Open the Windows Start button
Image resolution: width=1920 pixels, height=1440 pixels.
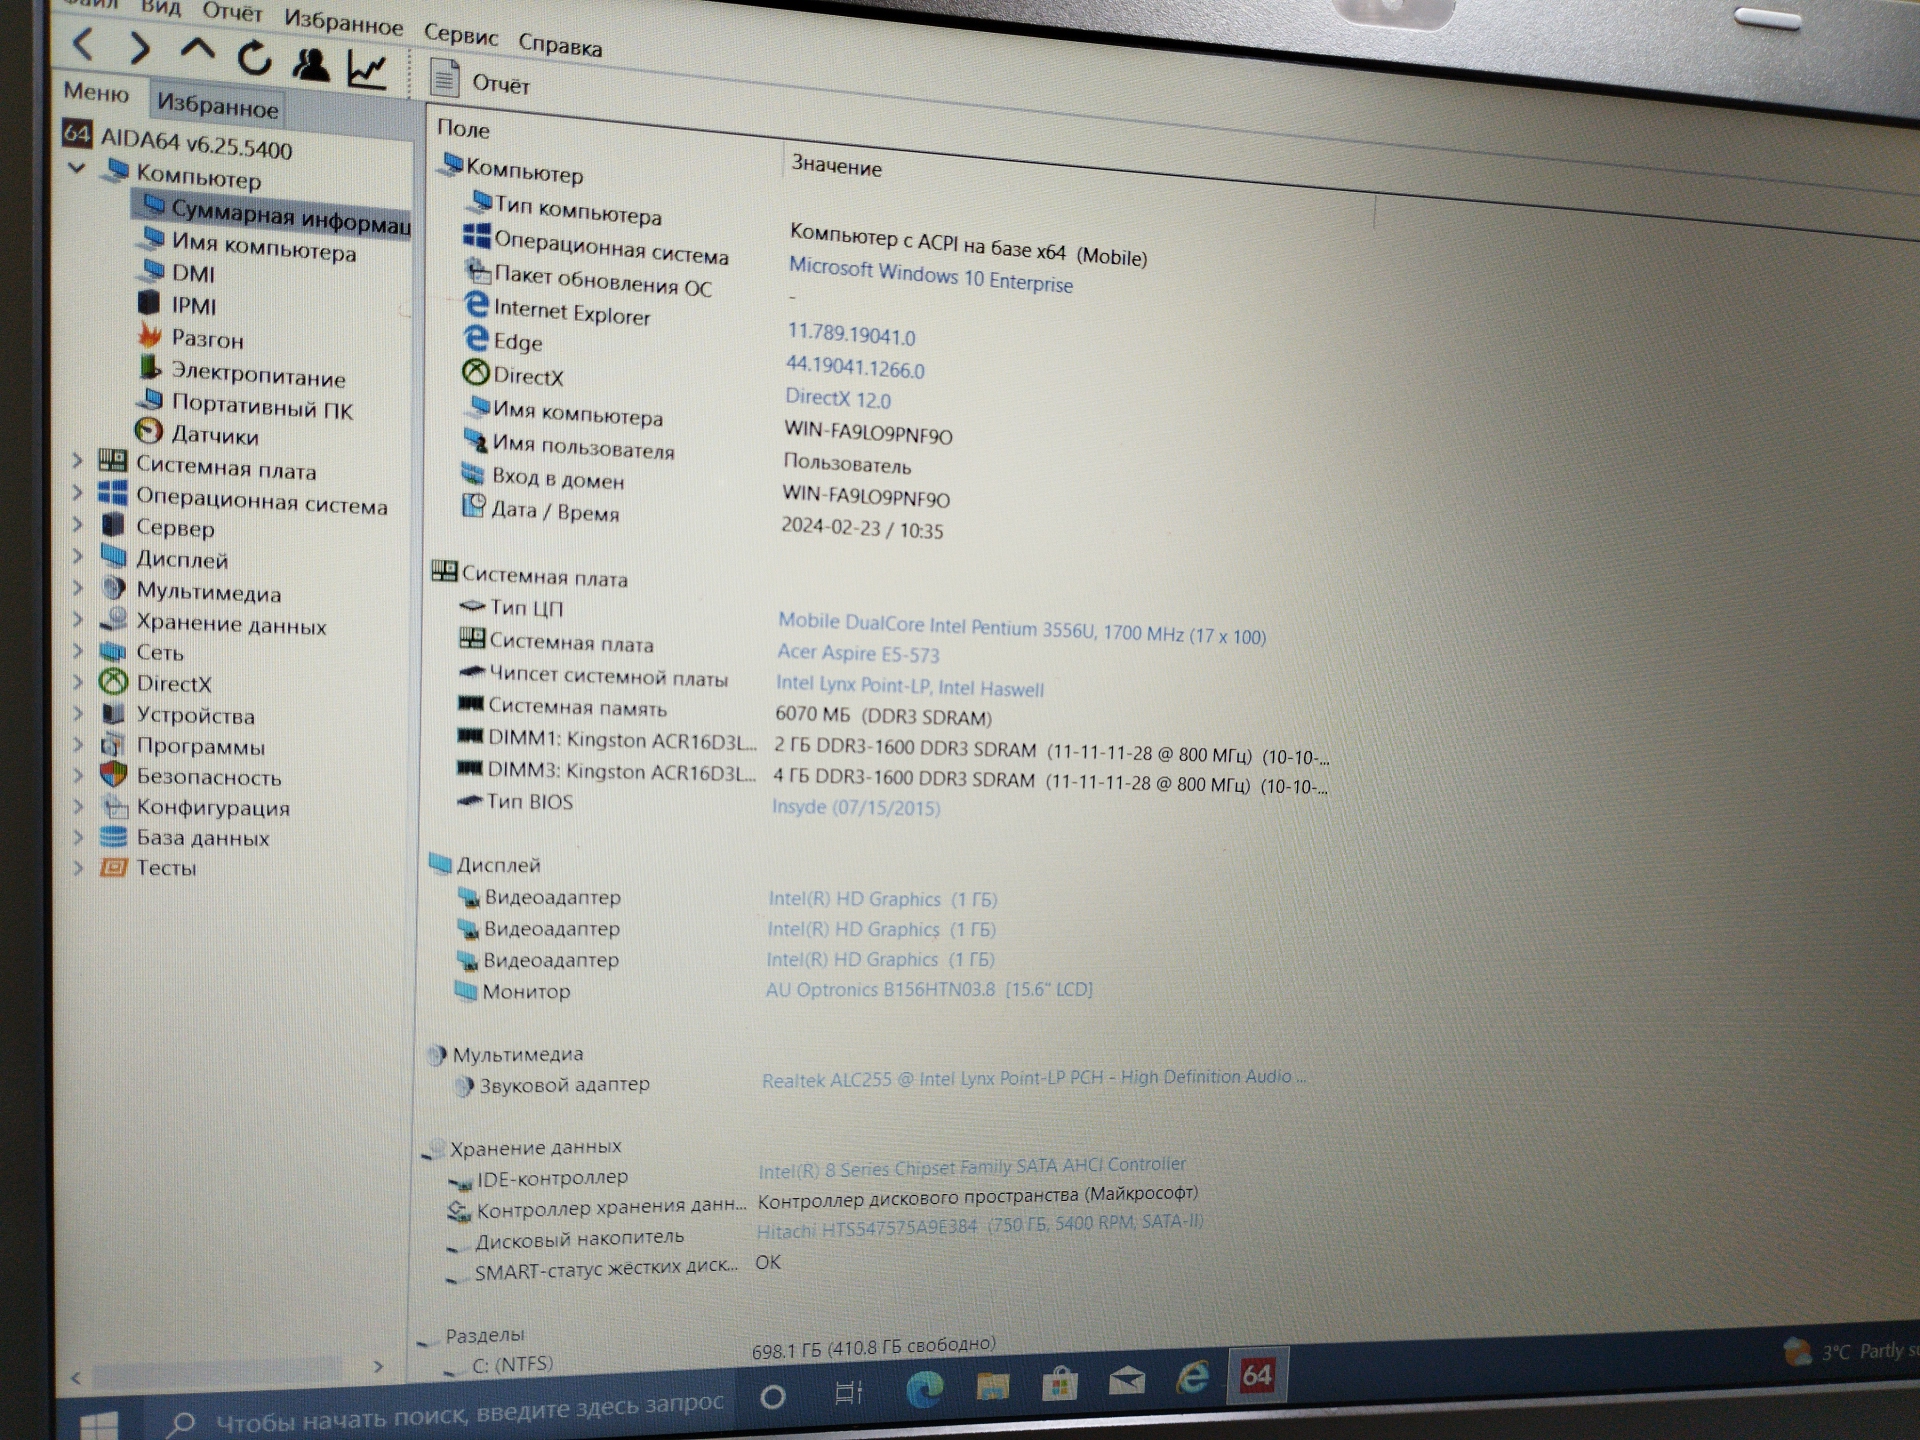coord(99,1425)
